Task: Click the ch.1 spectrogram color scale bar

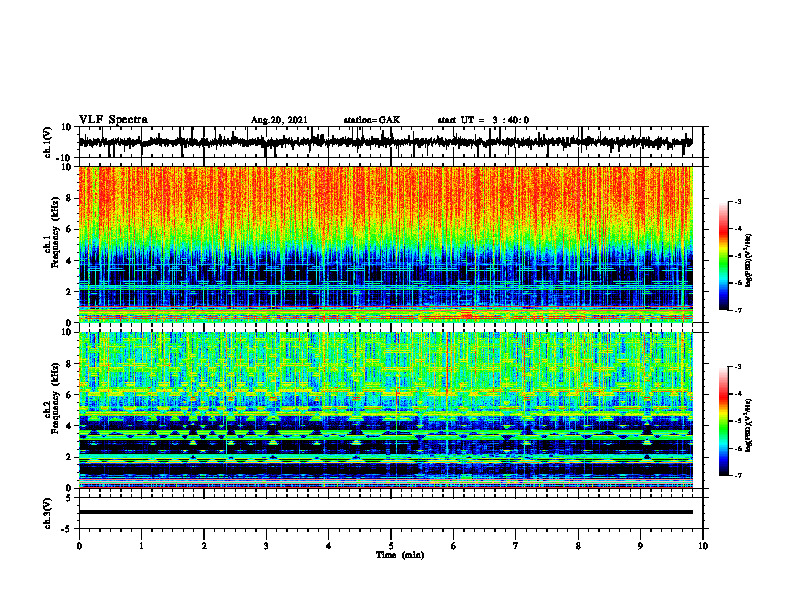Action: pos(724,256)
